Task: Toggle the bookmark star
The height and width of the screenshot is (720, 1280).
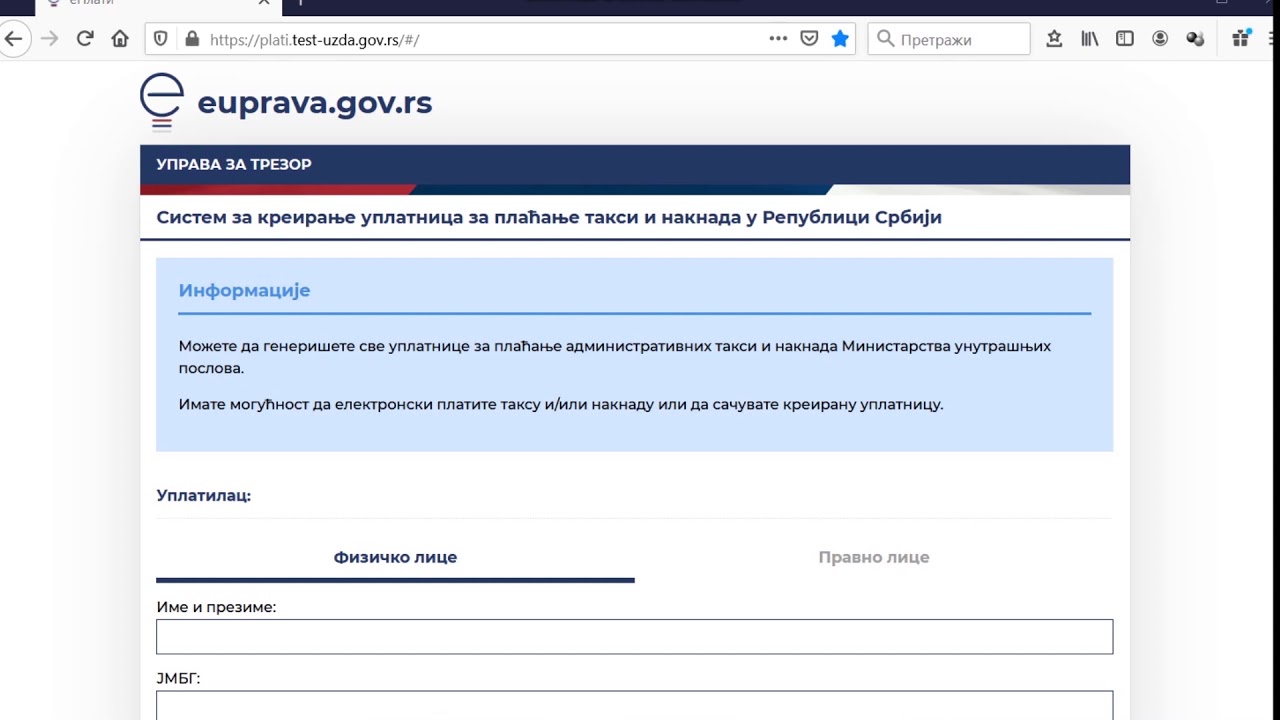Action: point(840,39)
